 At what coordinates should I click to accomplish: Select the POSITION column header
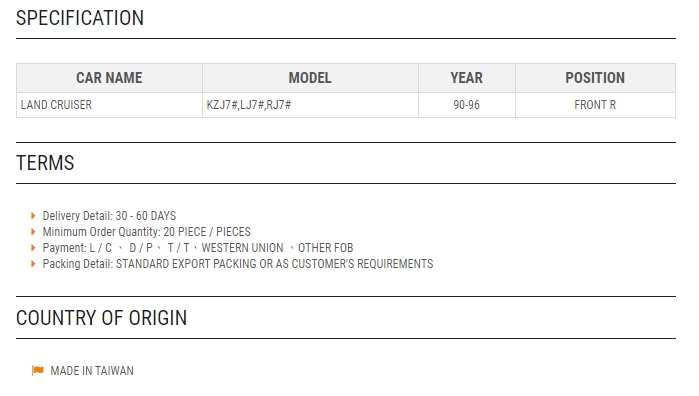[x=595, y=78]
